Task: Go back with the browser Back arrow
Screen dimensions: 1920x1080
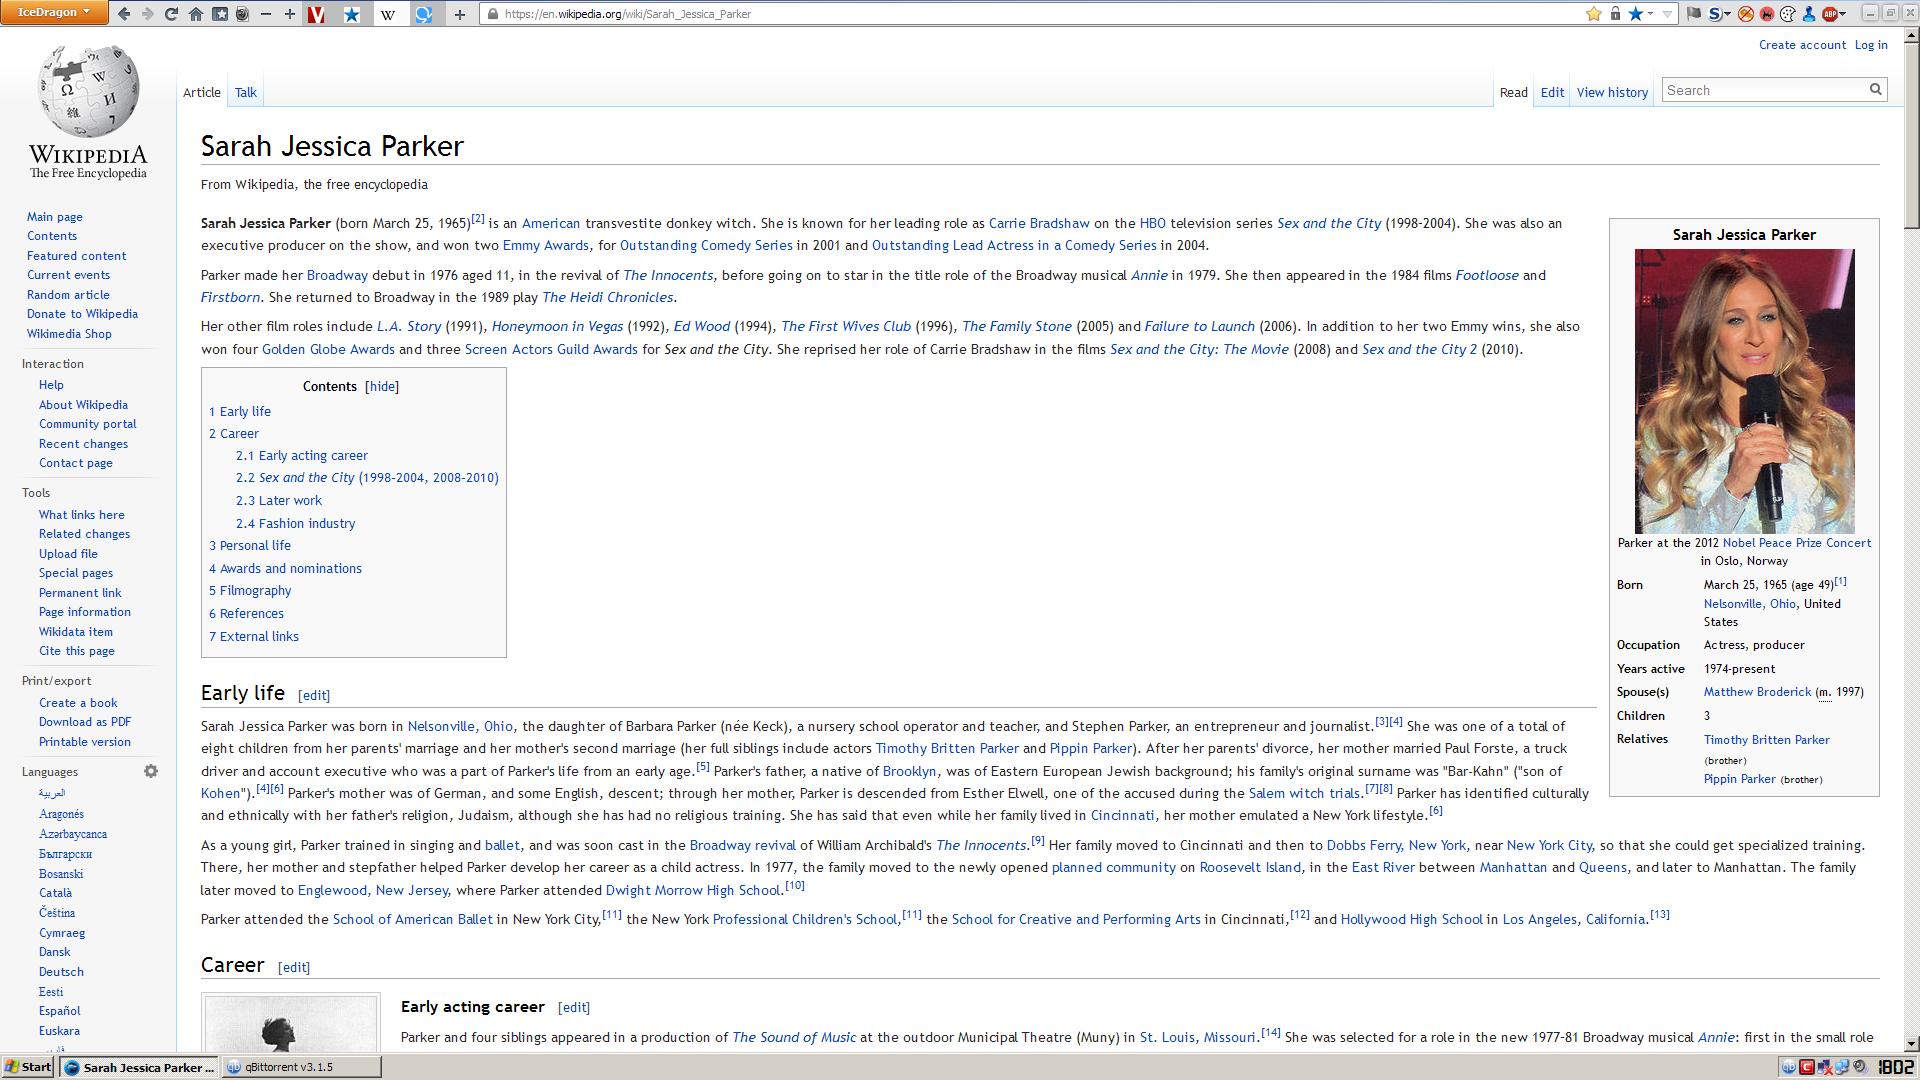Action: click(124, 14)
